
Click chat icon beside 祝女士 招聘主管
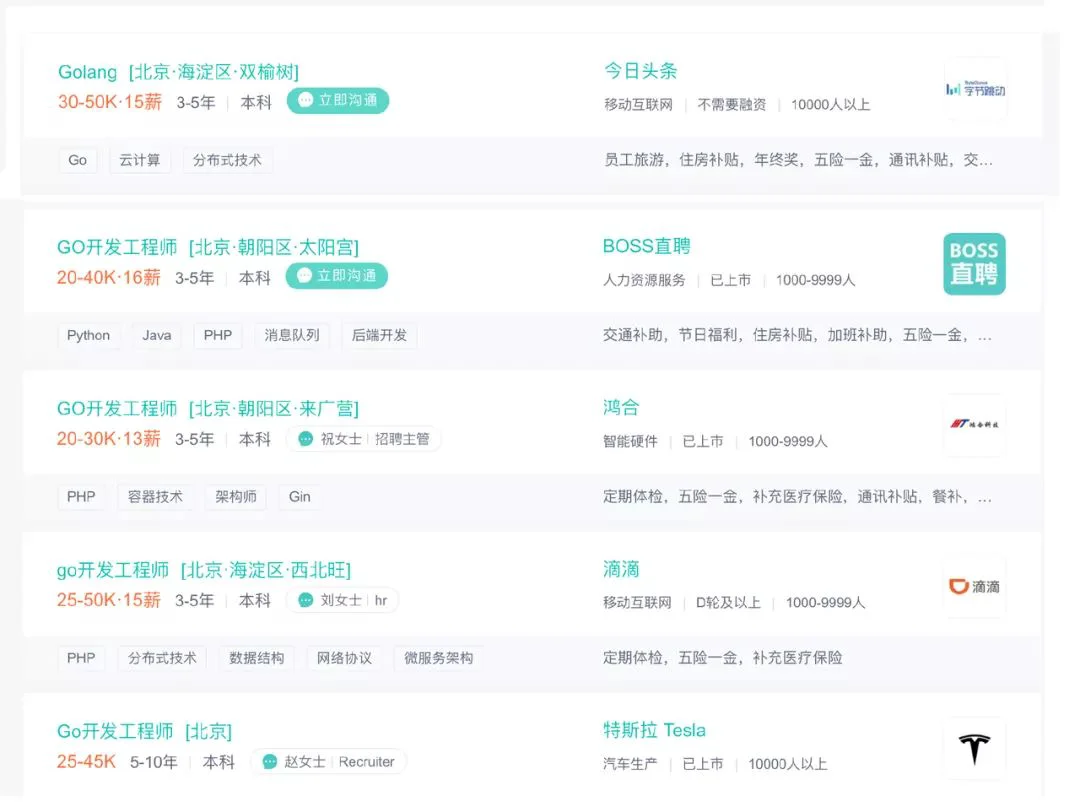click(x=306, y=439)
